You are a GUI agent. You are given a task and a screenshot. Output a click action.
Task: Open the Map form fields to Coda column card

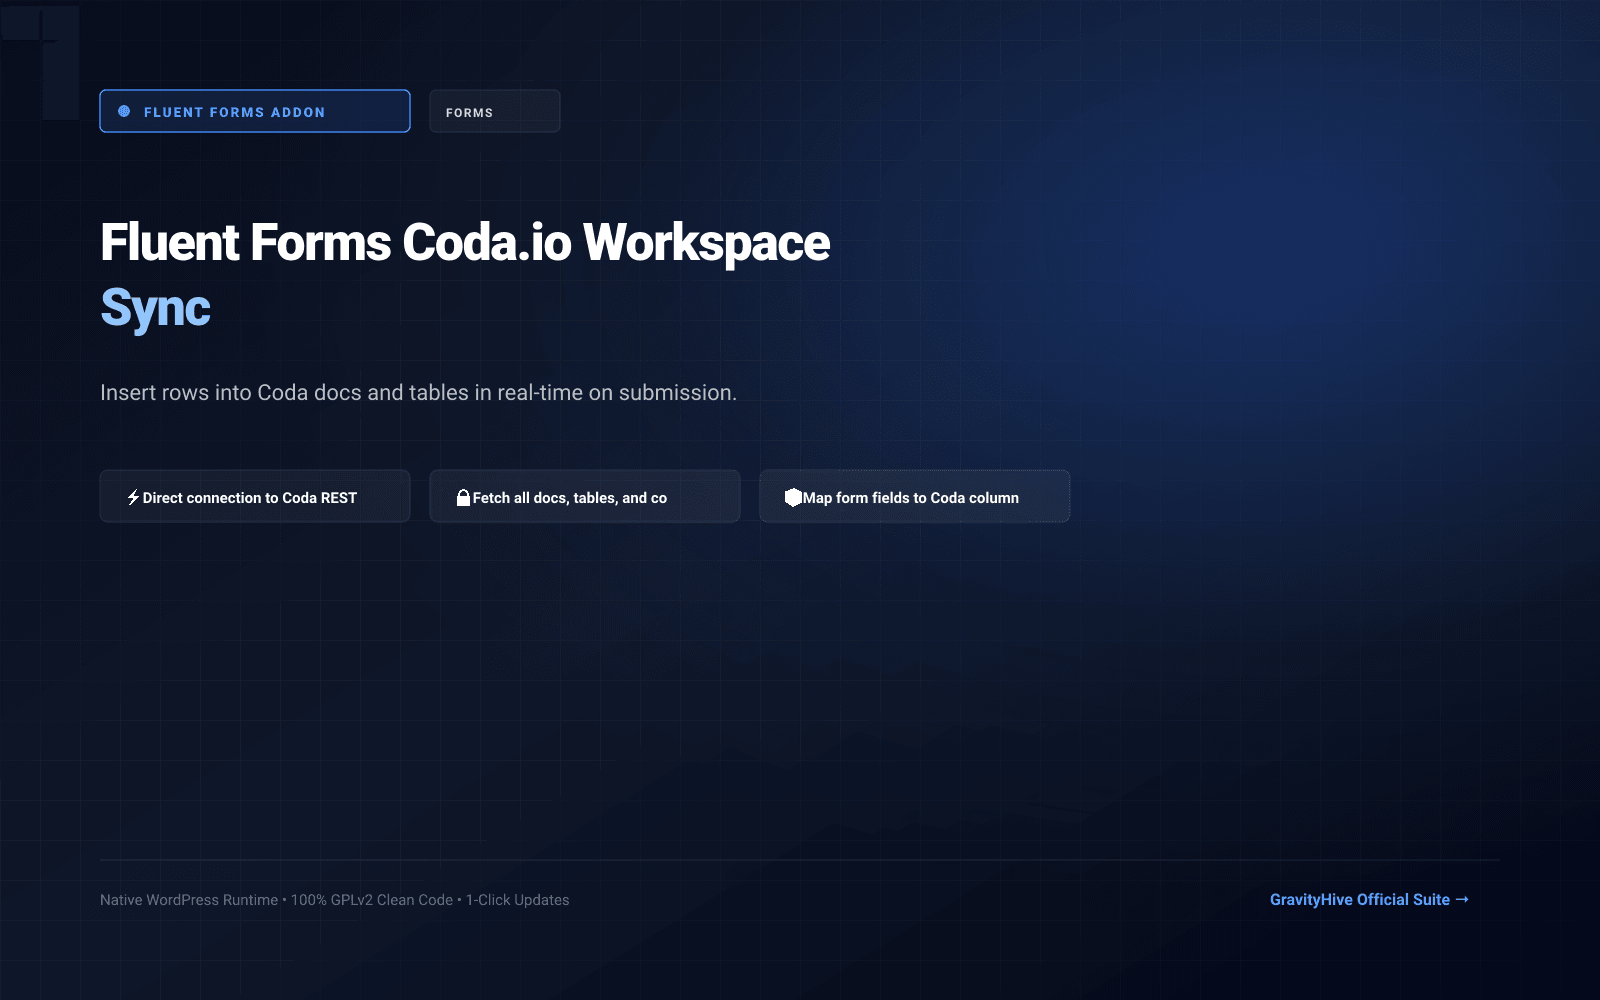coord(915,496)
